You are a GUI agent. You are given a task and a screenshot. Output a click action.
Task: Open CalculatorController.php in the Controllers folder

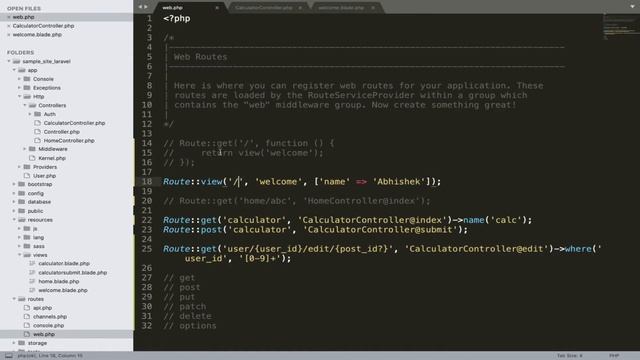coord(74,123)
